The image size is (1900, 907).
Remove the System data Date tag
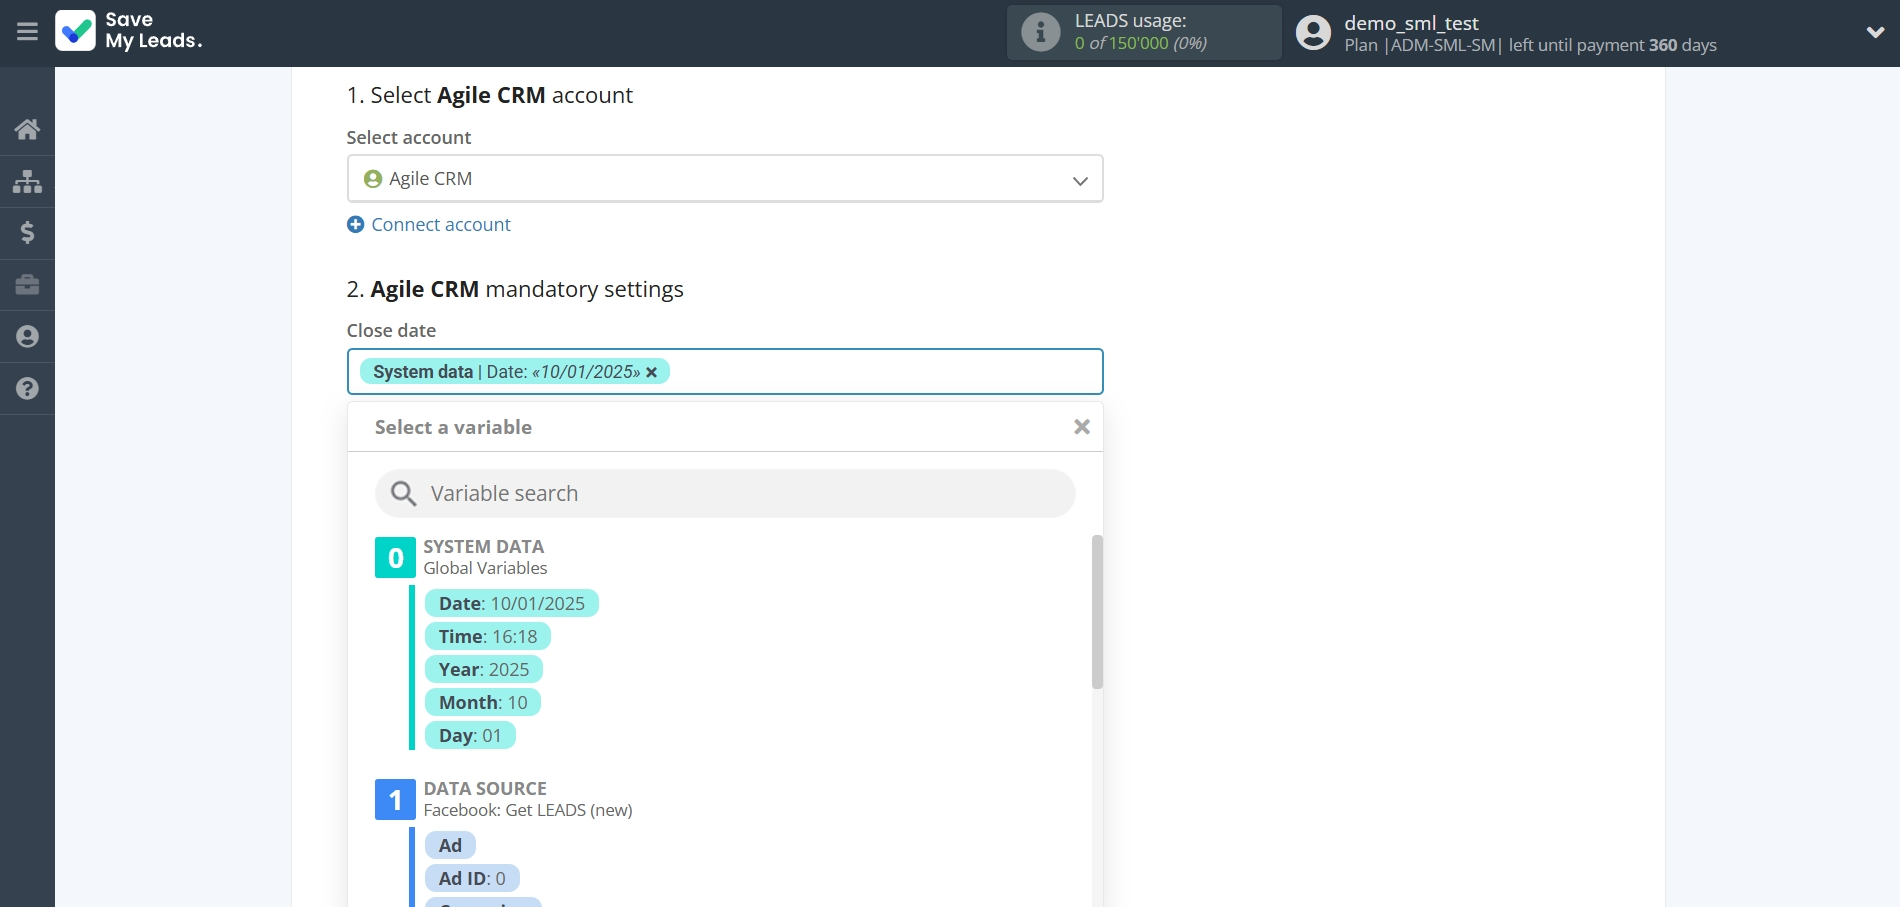coord(652,372)
